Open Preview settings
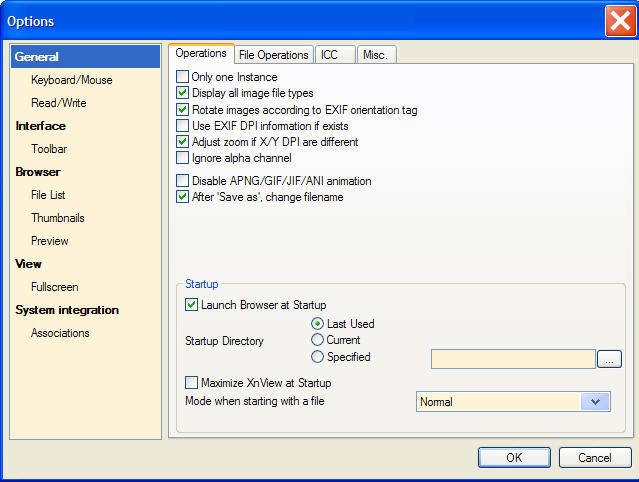The image size is (639, 482). pos(50,241)
